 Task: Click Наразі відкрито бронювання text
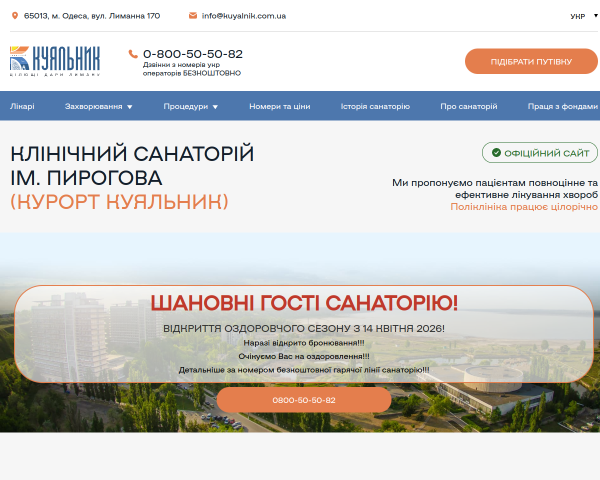coord(304,343)
